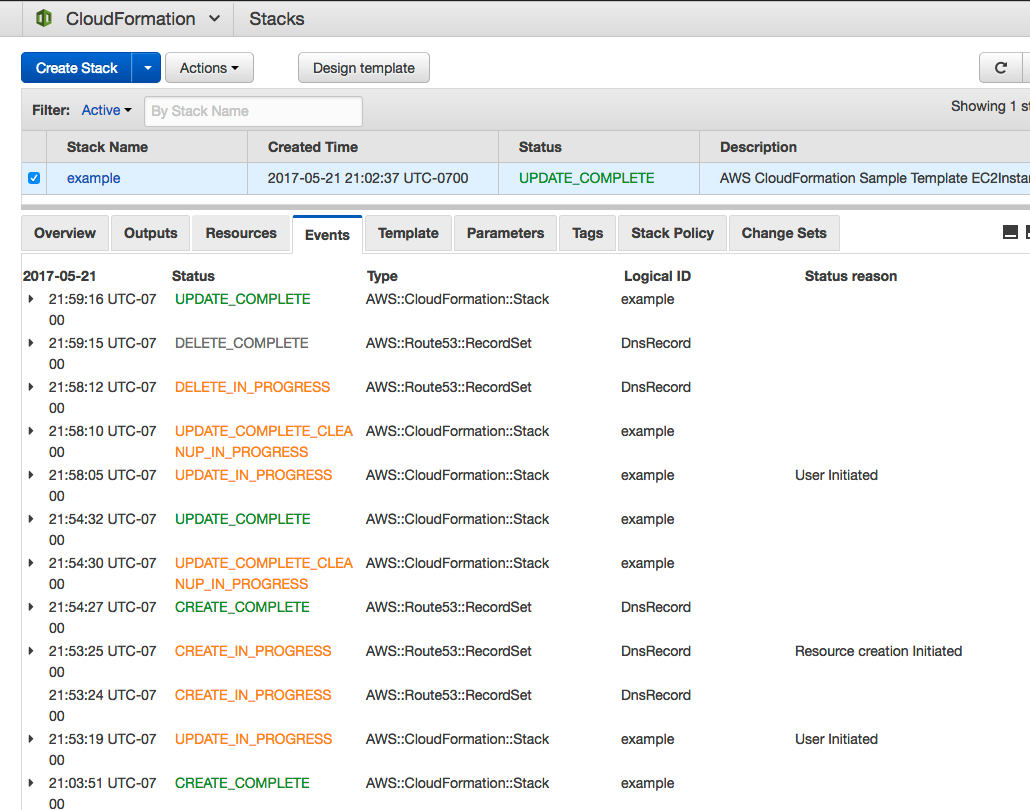Click the Create Stack button
Image resolution: width=1030 pixels, height=810 pixels.
coord(77,68)
